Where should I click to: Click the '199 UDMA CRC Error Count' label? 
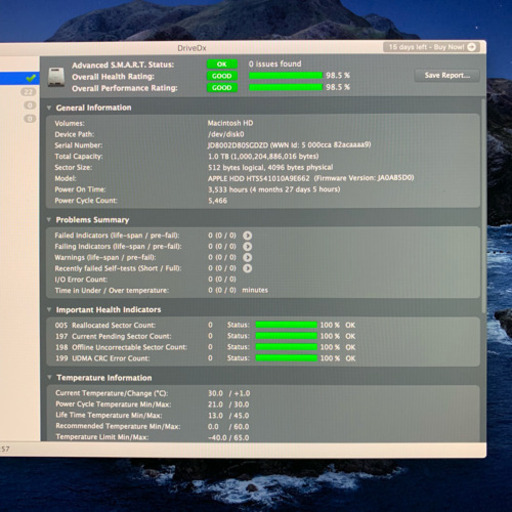pos(102,358)
